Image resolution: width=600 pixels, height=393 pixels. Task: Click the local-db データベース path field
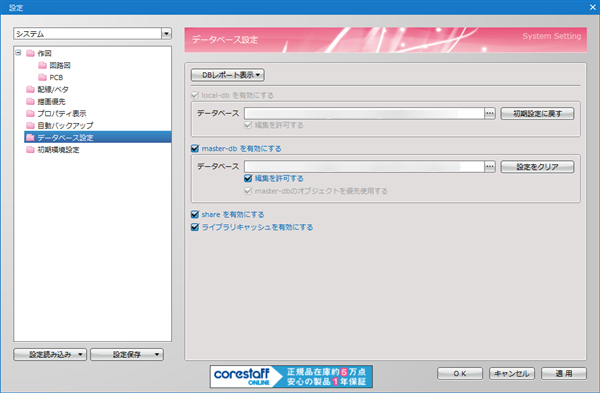click(364, 113)
